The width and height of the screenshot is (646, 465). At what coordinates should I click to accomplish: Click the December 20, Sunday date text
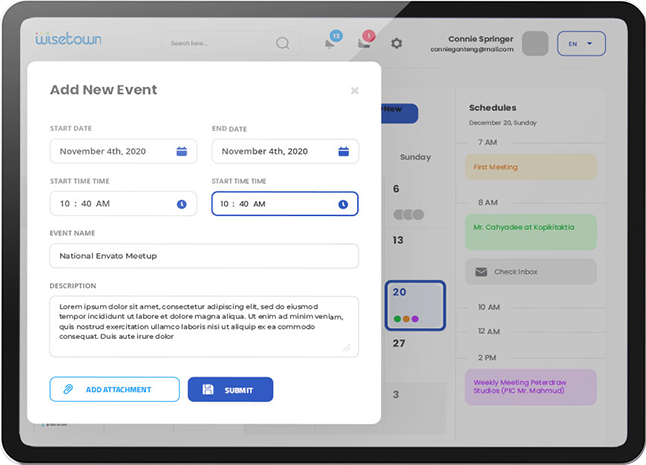click(x=503, y=123)
